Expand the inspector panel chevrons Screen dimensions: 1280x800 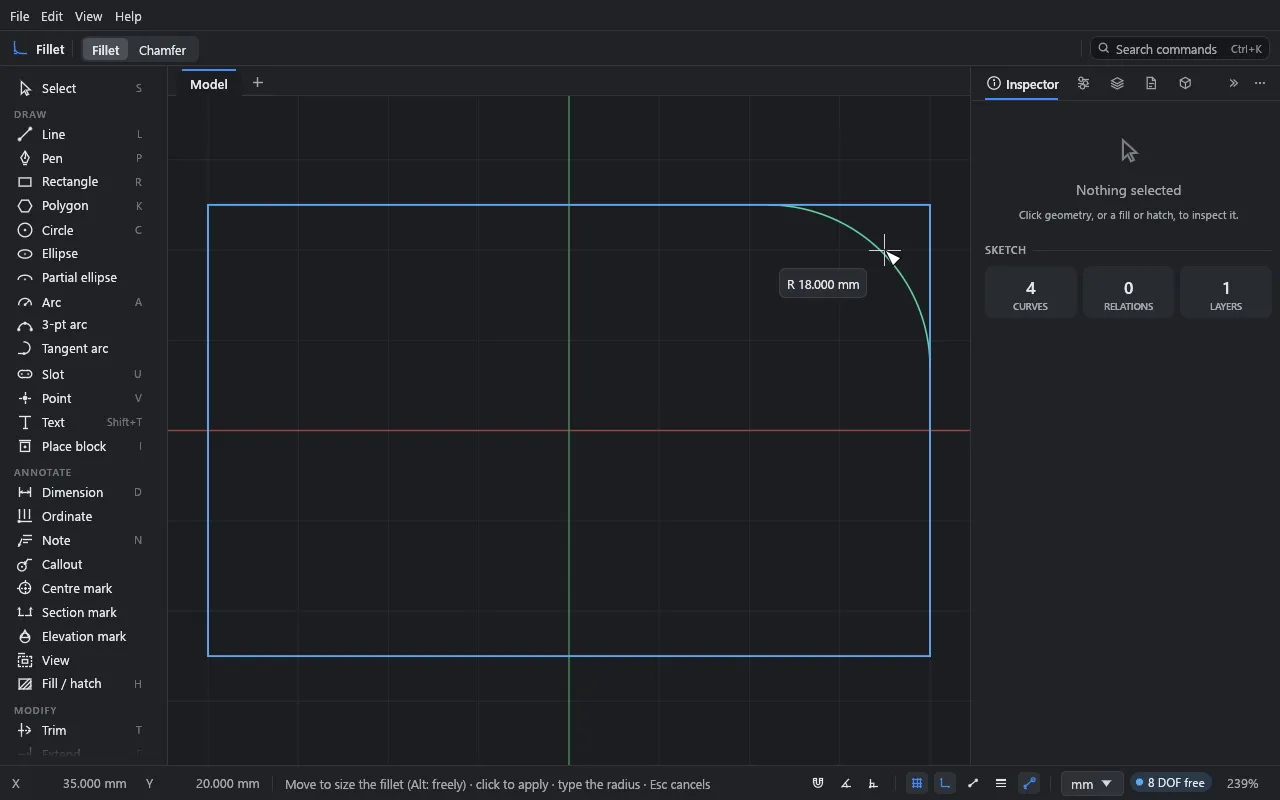pos(1233,84)
